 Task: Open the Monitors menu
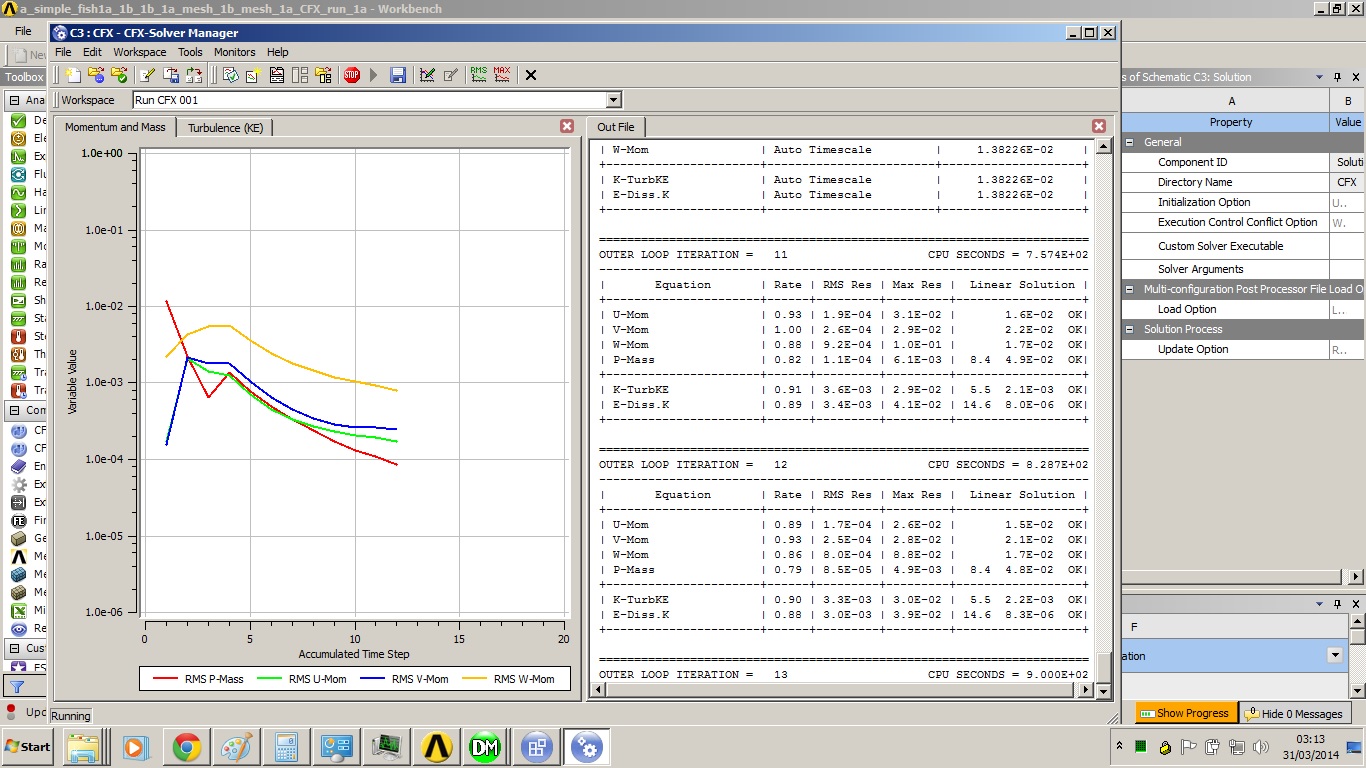[235, 52]
